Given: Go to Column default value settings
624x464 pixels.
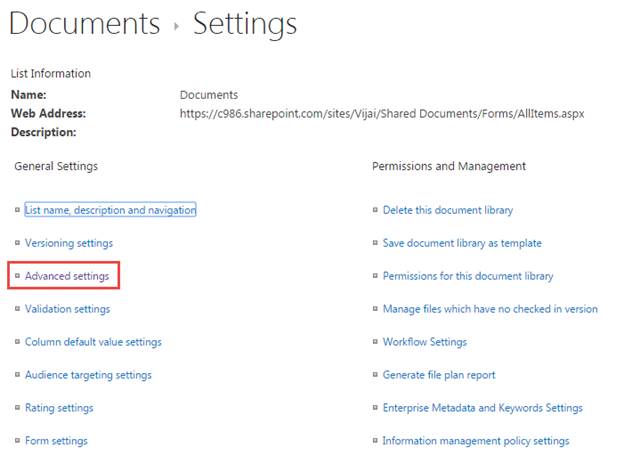Looking at the screenshot, I should coord(93,342).
